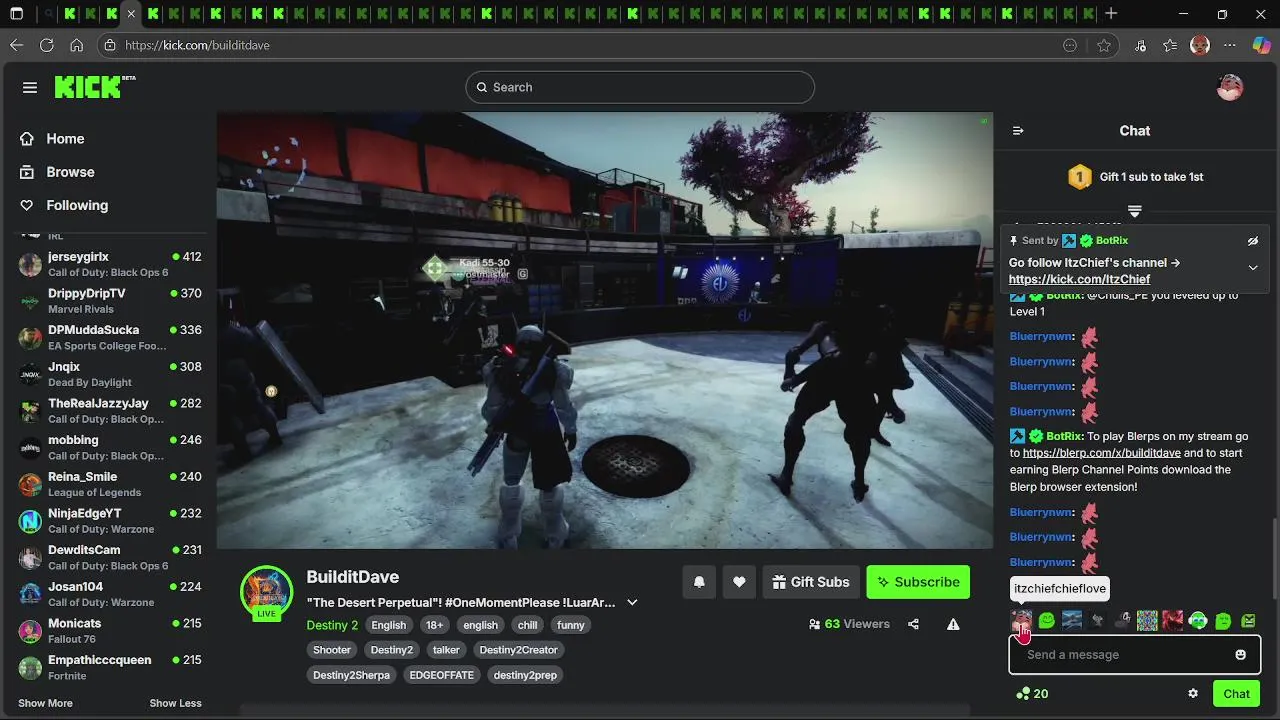Screen dimensions: 1280x720
Task: Open the blerp.com/x/builditdave link
Action: click(x=1101, y=453)
